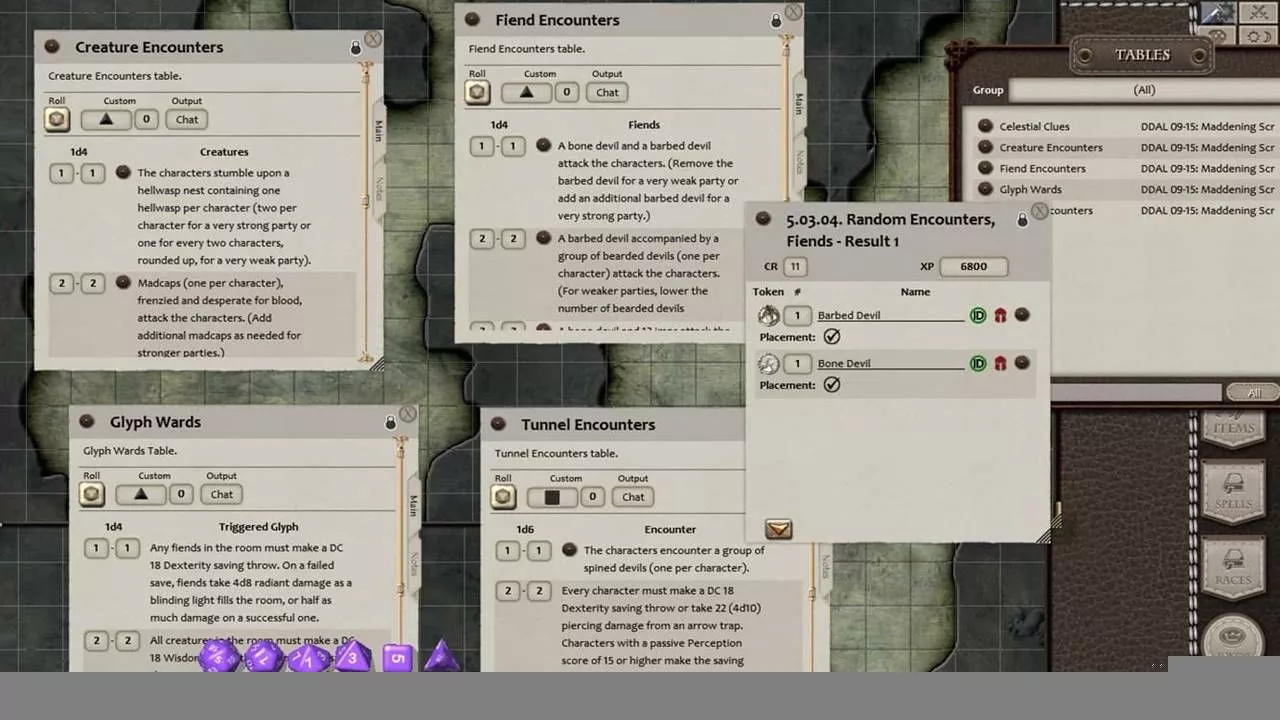Click Chat output button in Glyph Wards
Viewport: 1280px width, 720px height.
222,494
